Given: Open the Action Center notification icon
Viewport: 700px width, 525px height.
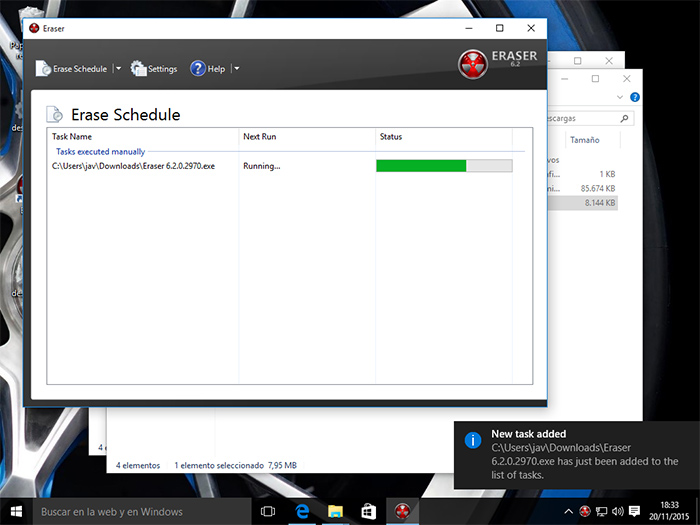Looking at the screenshot, I should click(634, 511).
